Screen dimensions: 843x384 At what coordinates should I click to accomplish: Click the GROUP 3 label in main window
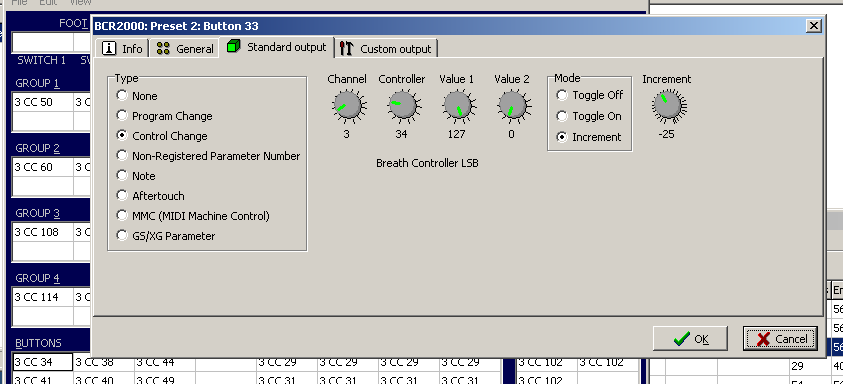coord(37,214)
